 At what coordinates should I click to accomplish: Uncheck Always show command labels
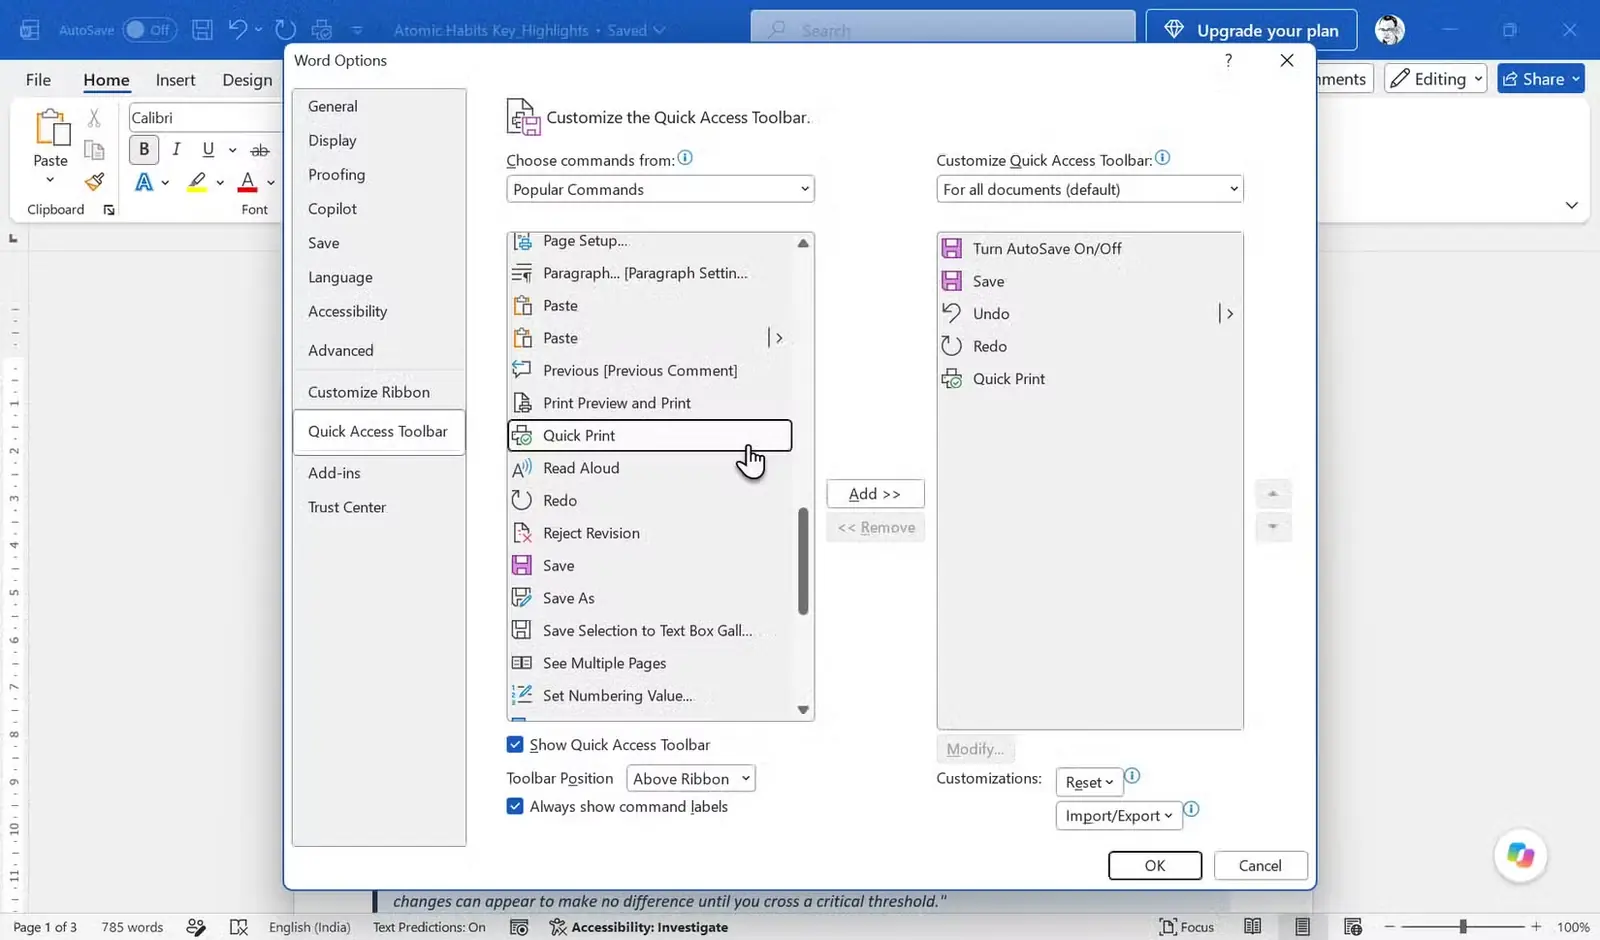(515, 806)
